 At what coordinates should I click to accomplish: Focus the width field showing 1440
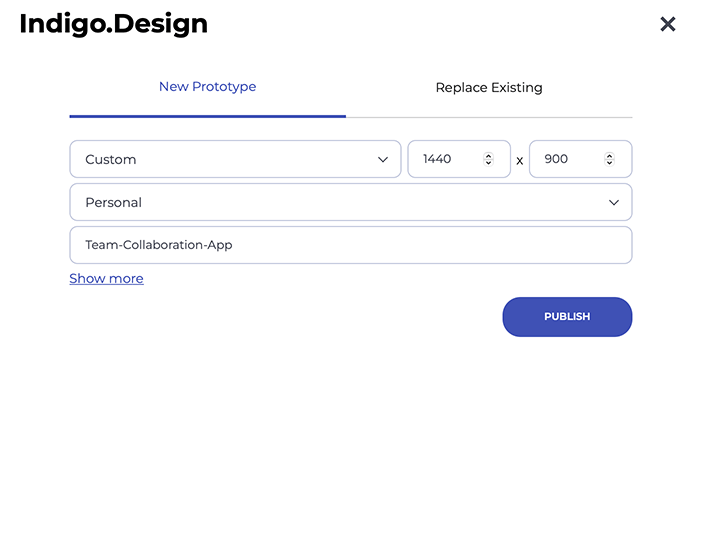459,159
